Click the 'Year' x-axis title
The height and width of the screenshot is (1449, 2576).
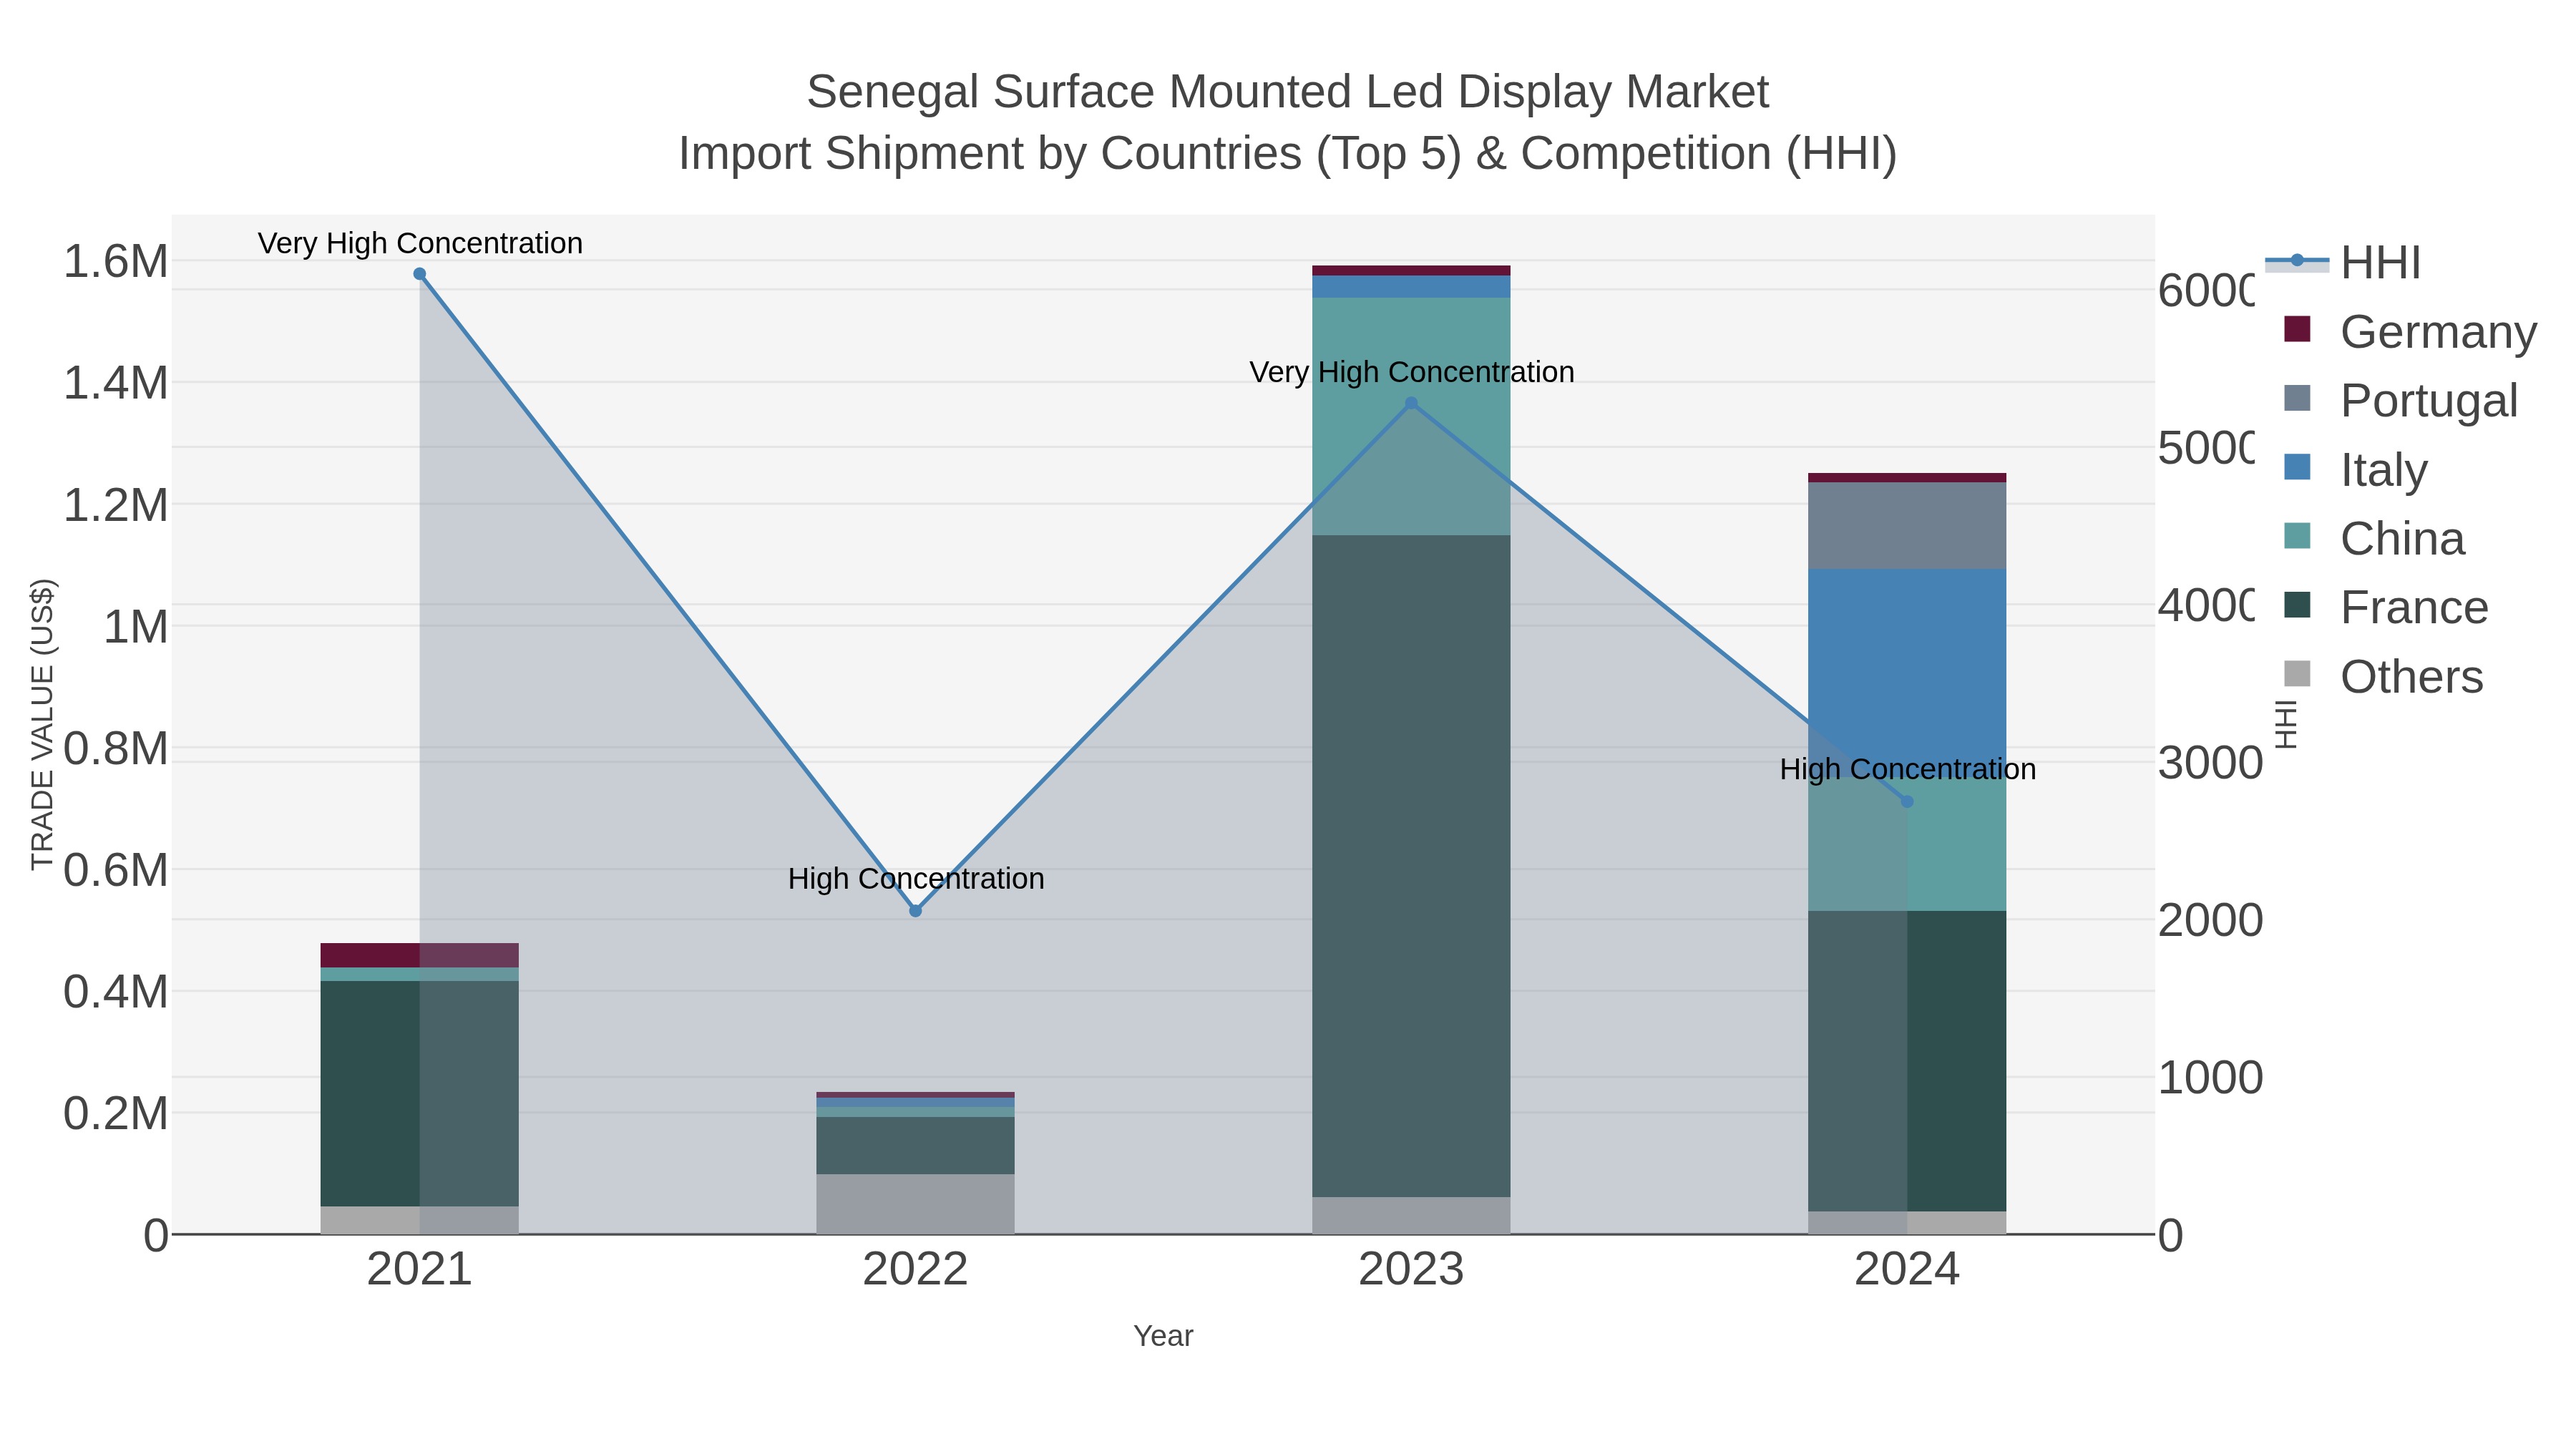[1163, 1336]
